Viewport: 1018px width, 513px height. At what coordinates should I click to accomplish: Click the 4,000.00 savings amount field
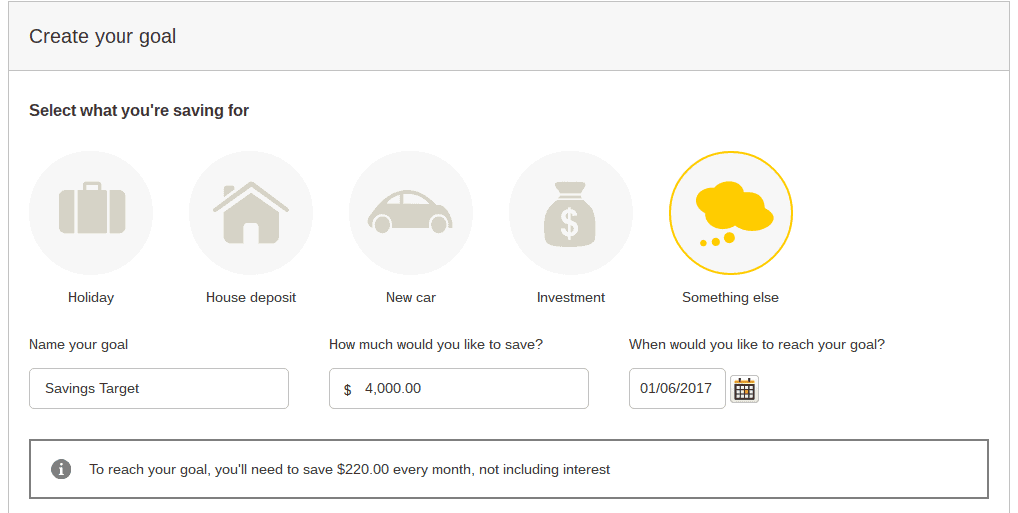470,388
